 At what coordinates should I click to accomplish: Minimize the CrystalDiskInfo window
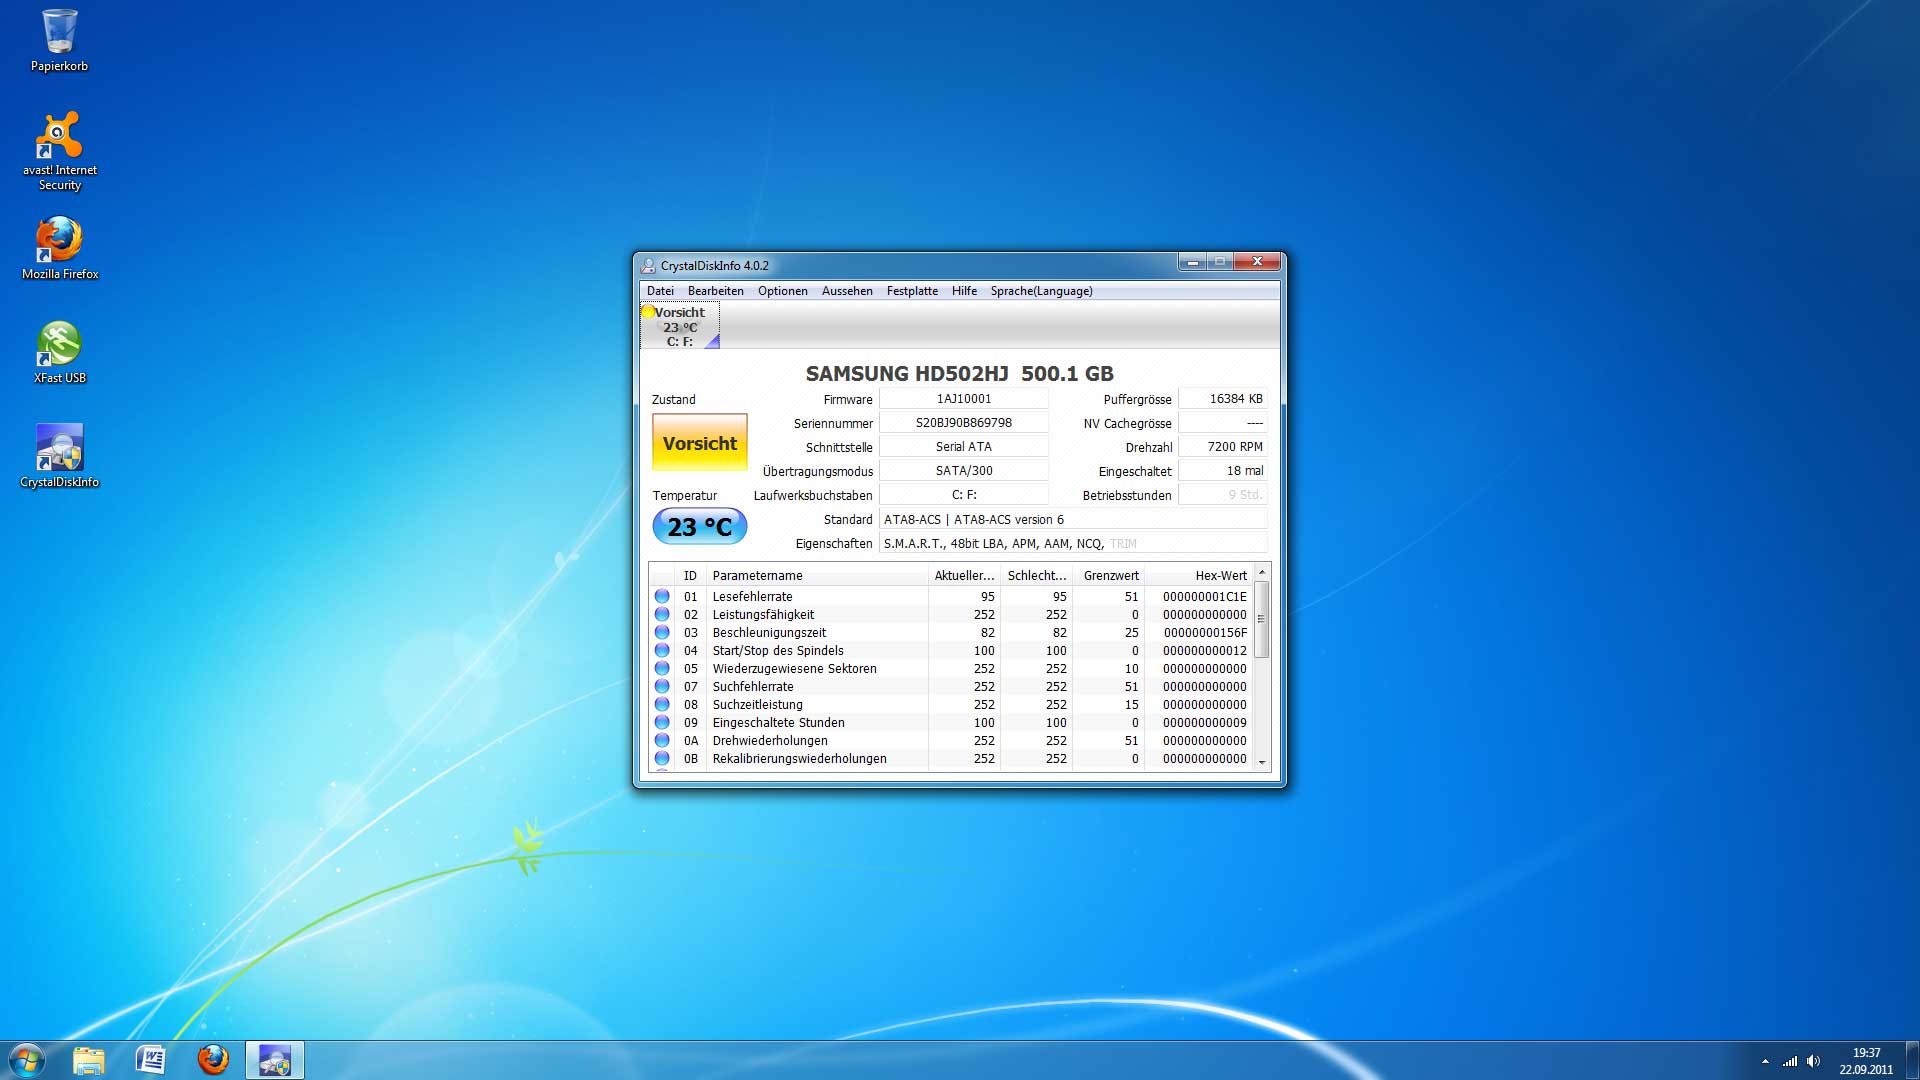tap(1192, 262)
